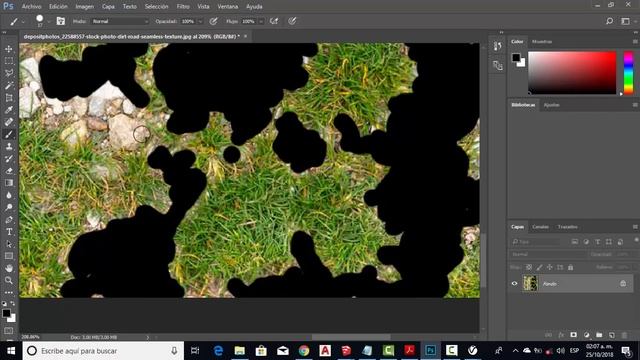Select the Crop tool
Screen dimensions: 640x360
coord(9,98)
